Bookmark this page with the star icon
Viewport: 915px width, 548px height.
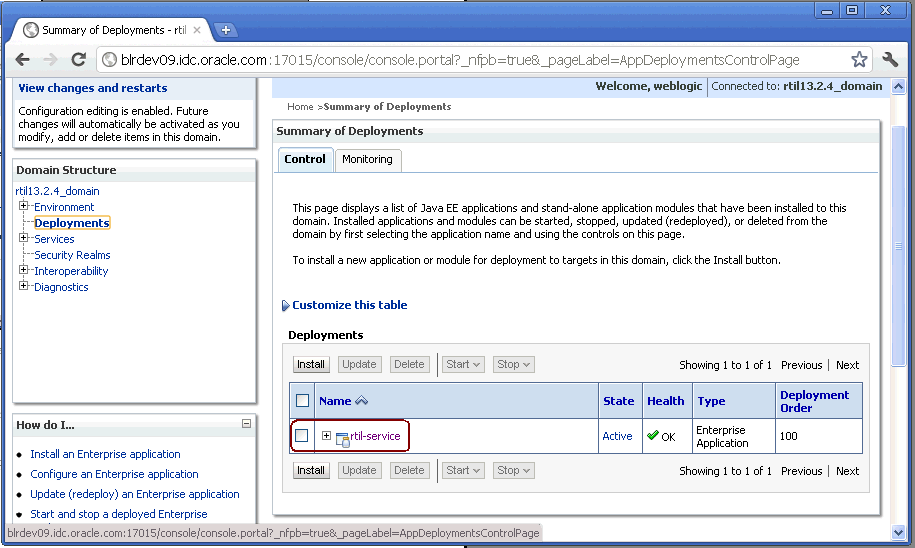coord(858,60)
